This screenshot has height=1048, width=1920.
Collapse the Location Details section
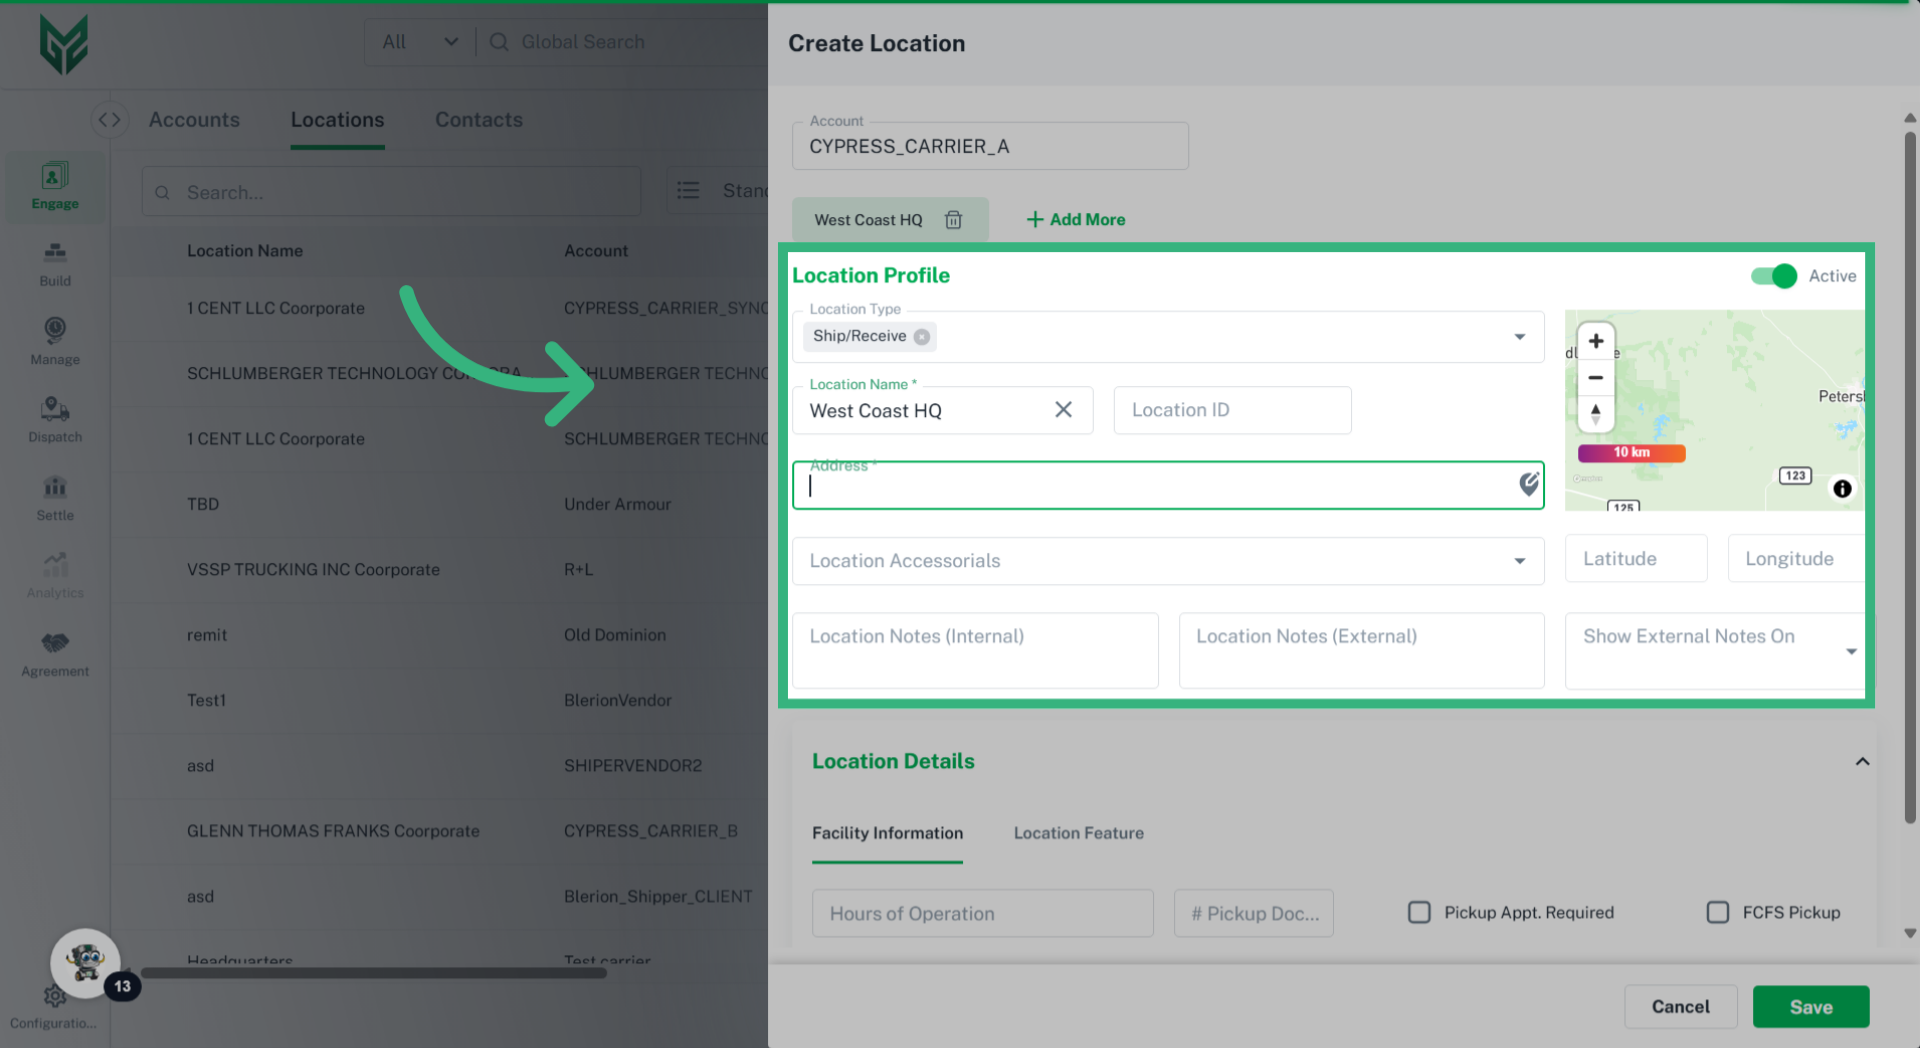pos(1863,761)
